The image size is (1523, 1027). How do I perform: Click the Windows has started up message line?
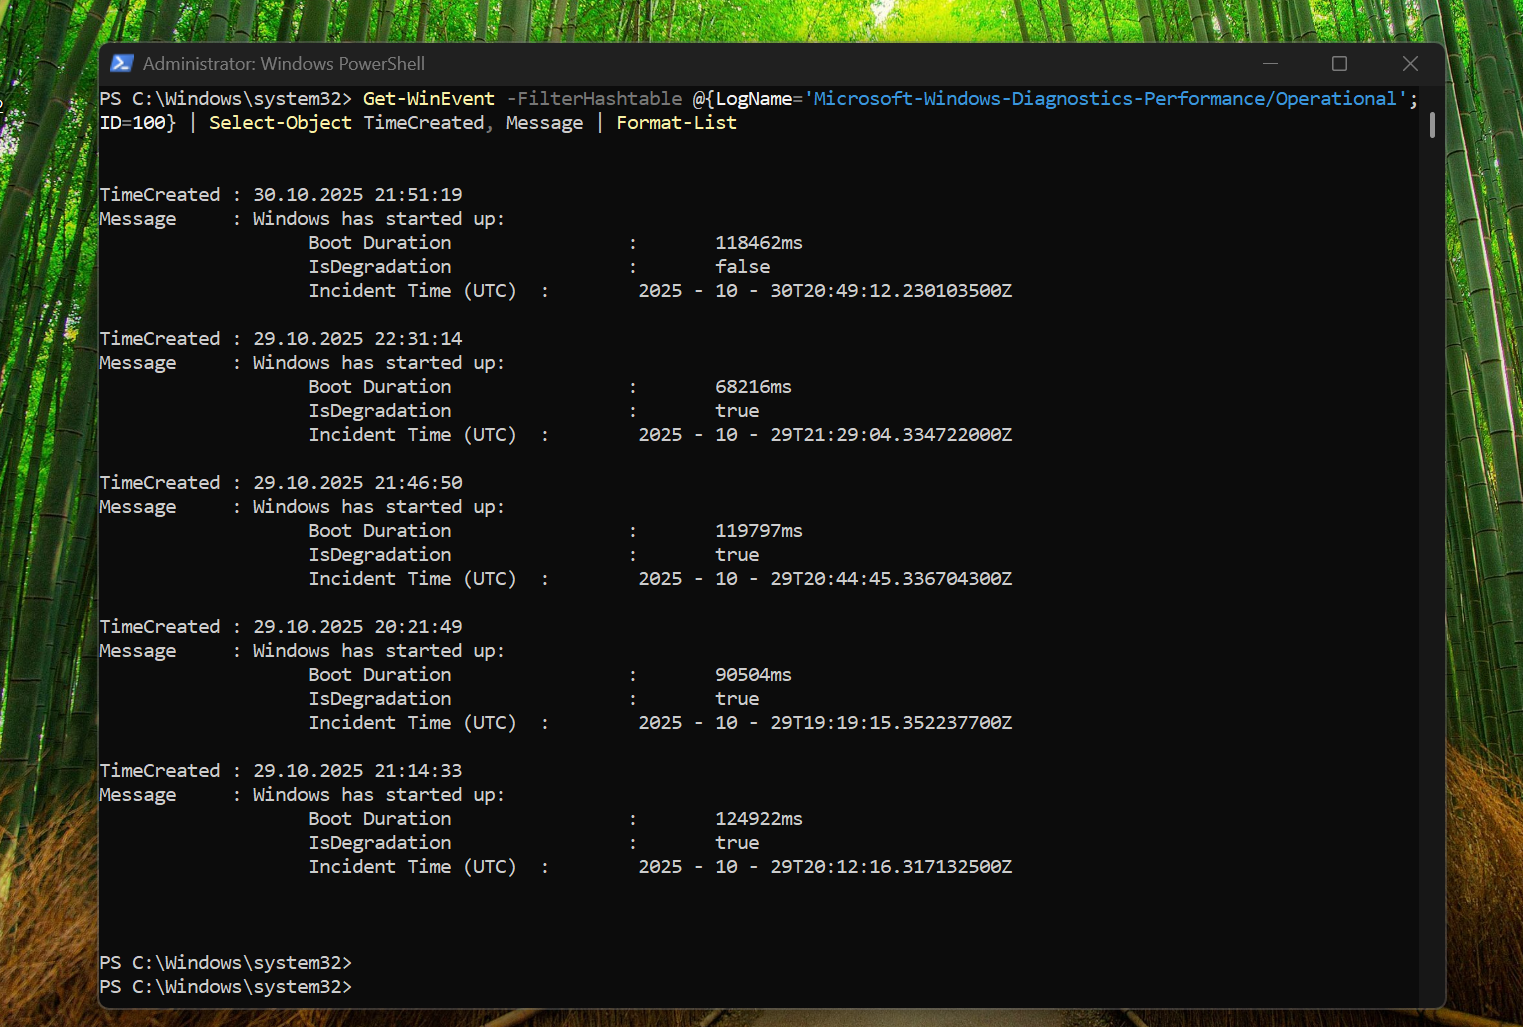click(x=376, y=218)
